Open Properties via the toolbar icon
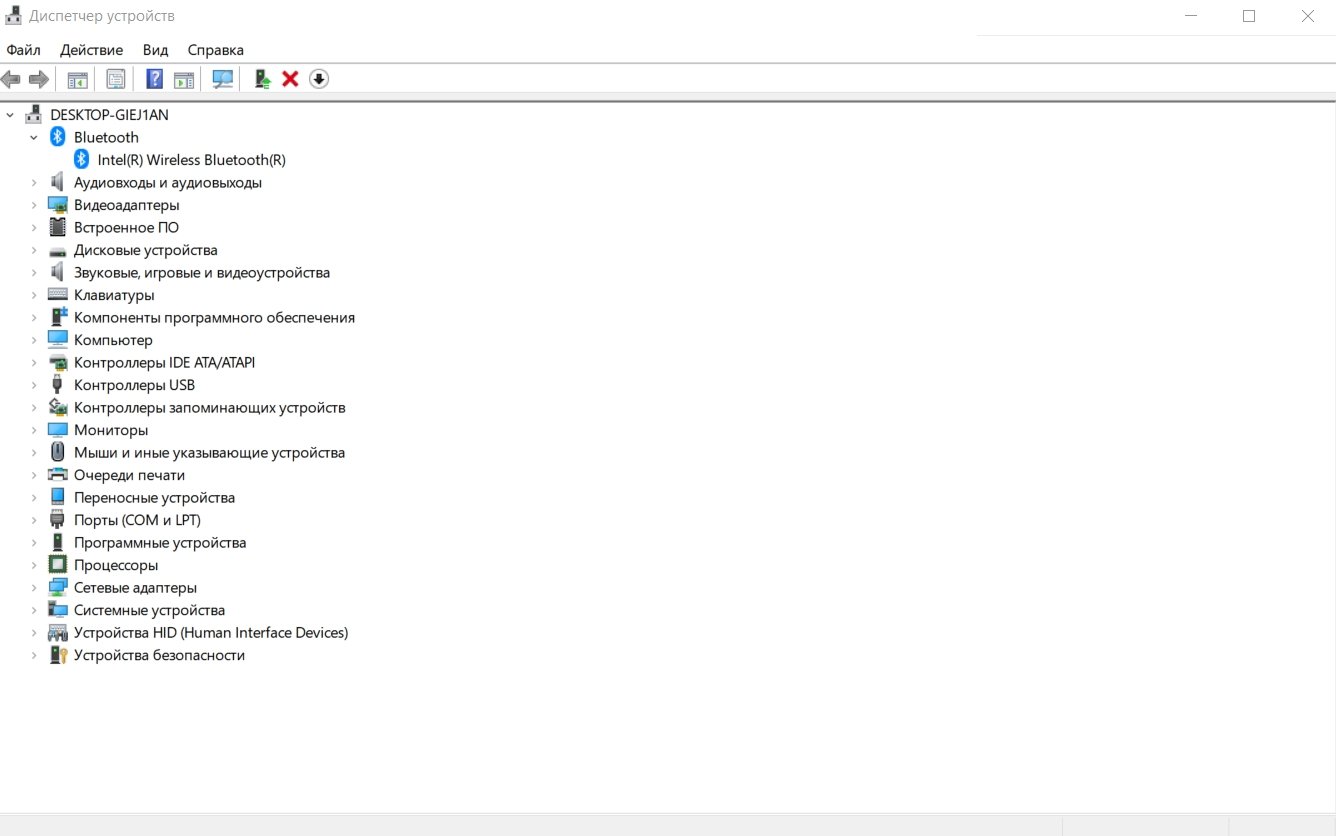 click(x=116, y=79)
